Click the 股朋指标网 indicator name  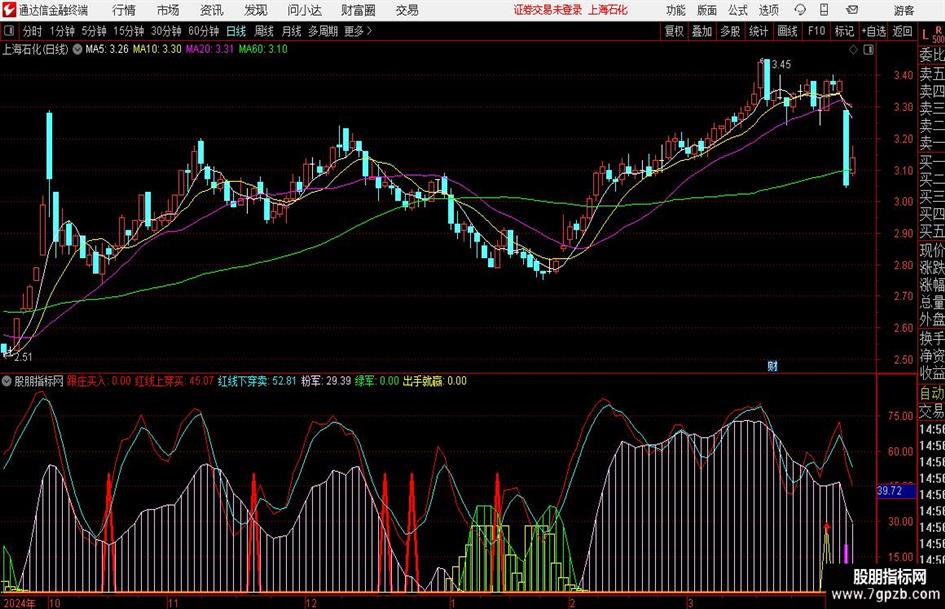pos(39,381)
